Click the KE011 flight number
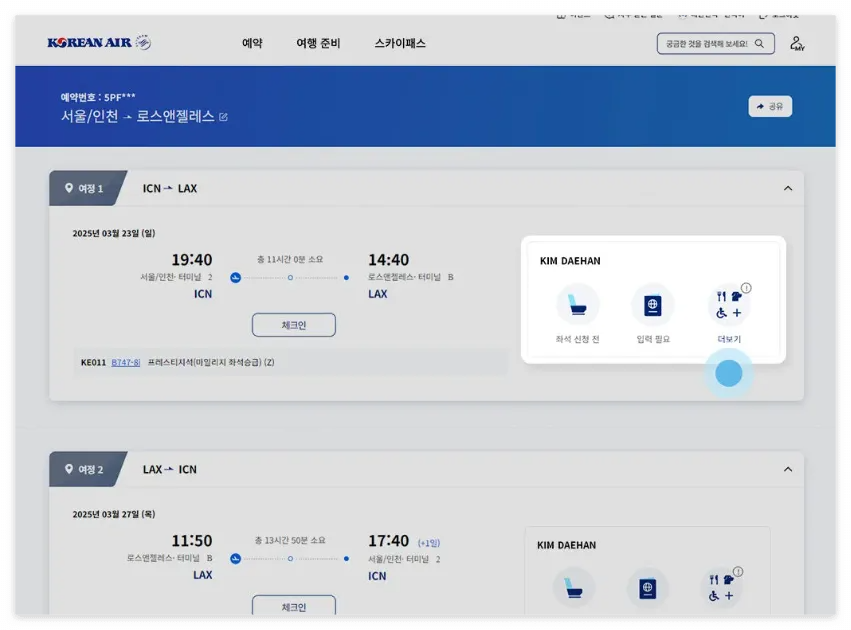851x630 pixels. [x=93, y=362]
